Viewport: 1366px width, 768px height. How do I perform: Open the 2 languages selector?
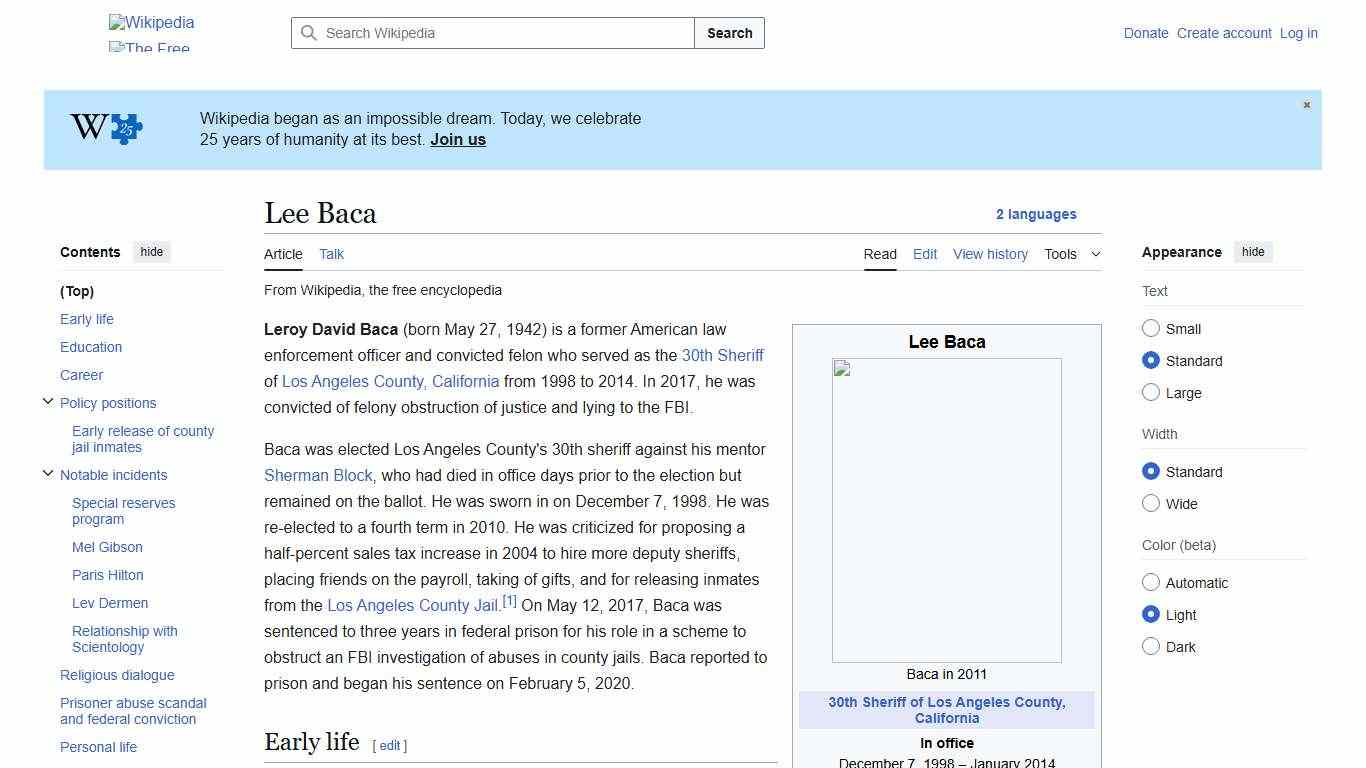[1036, 214]
